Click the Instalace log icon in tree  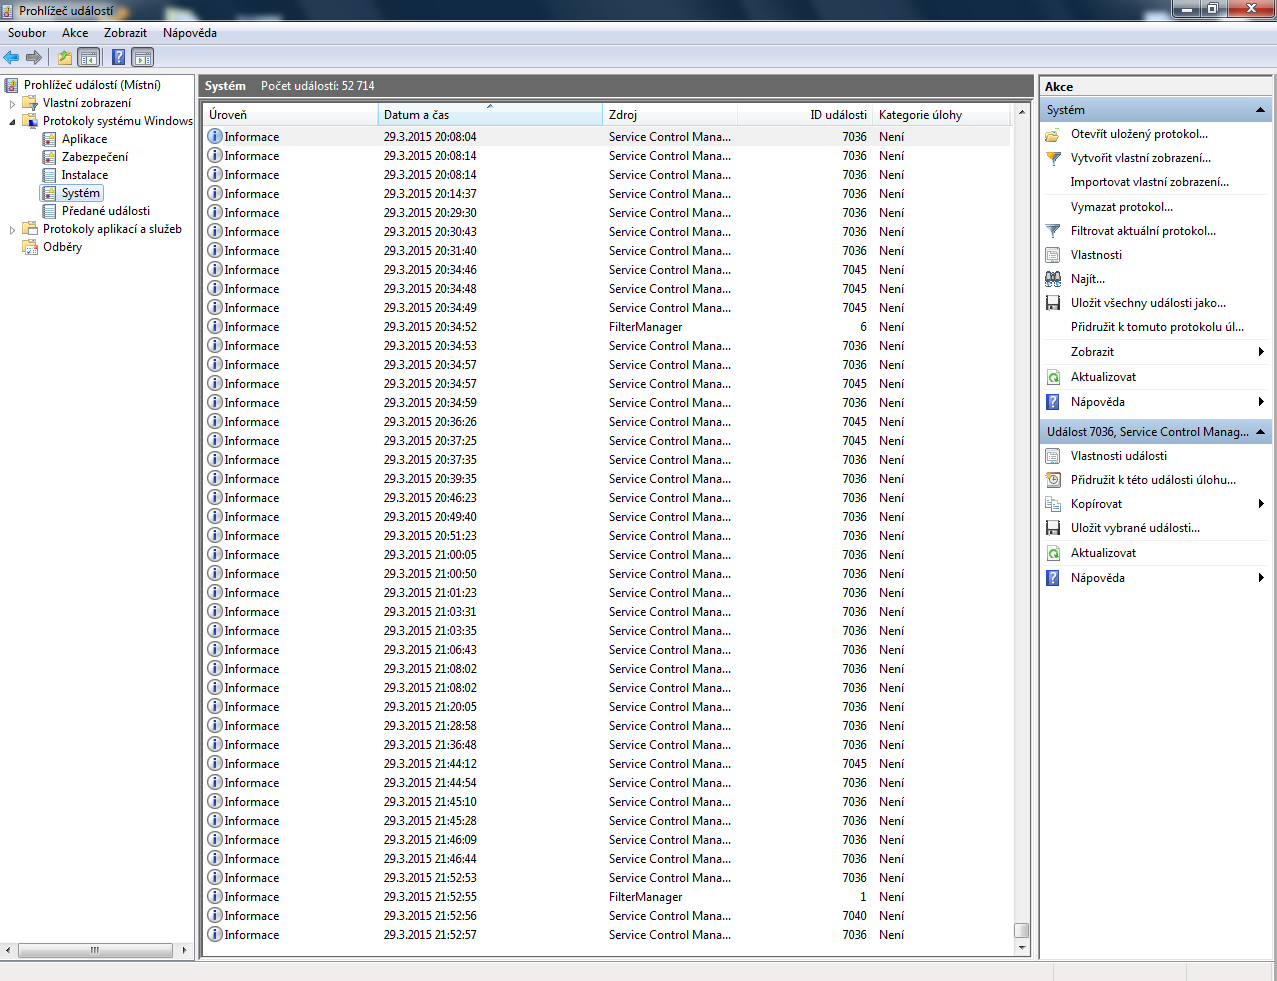[49, 175]
